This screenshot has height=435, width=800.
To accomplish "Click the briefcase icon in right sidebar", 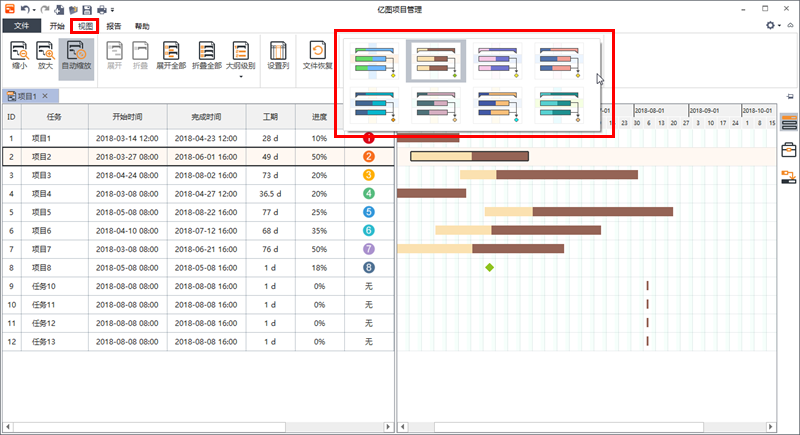I will tap(789, 149).
